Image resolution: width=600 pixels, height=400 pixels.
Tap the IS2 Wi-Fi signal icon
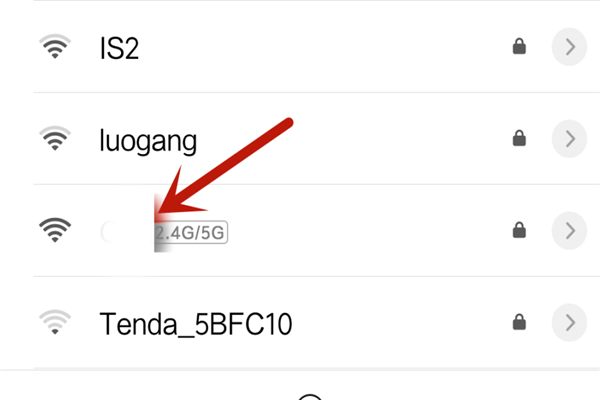point(55,46)
